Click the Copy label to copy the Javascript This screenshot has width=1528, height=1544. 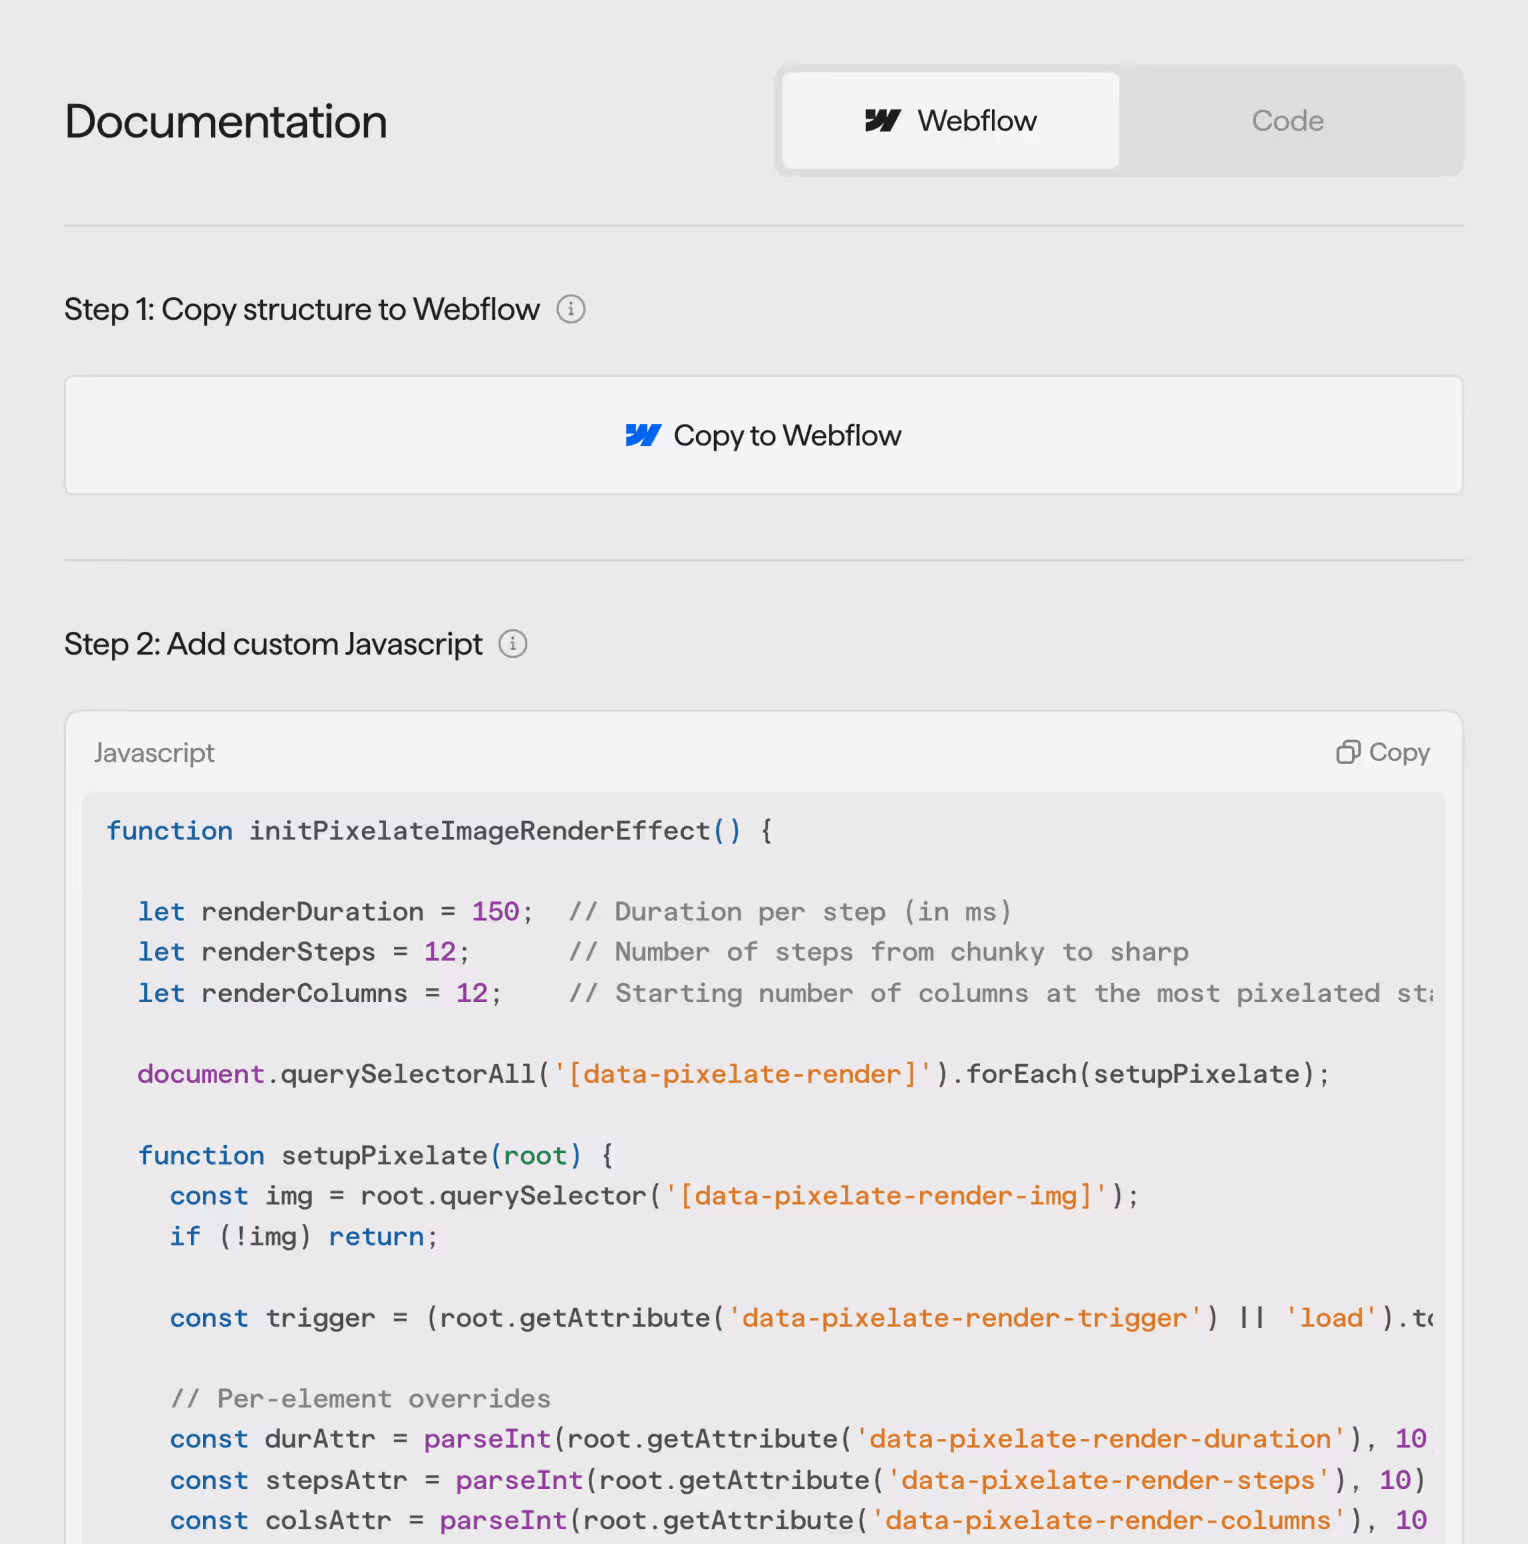1399,752
